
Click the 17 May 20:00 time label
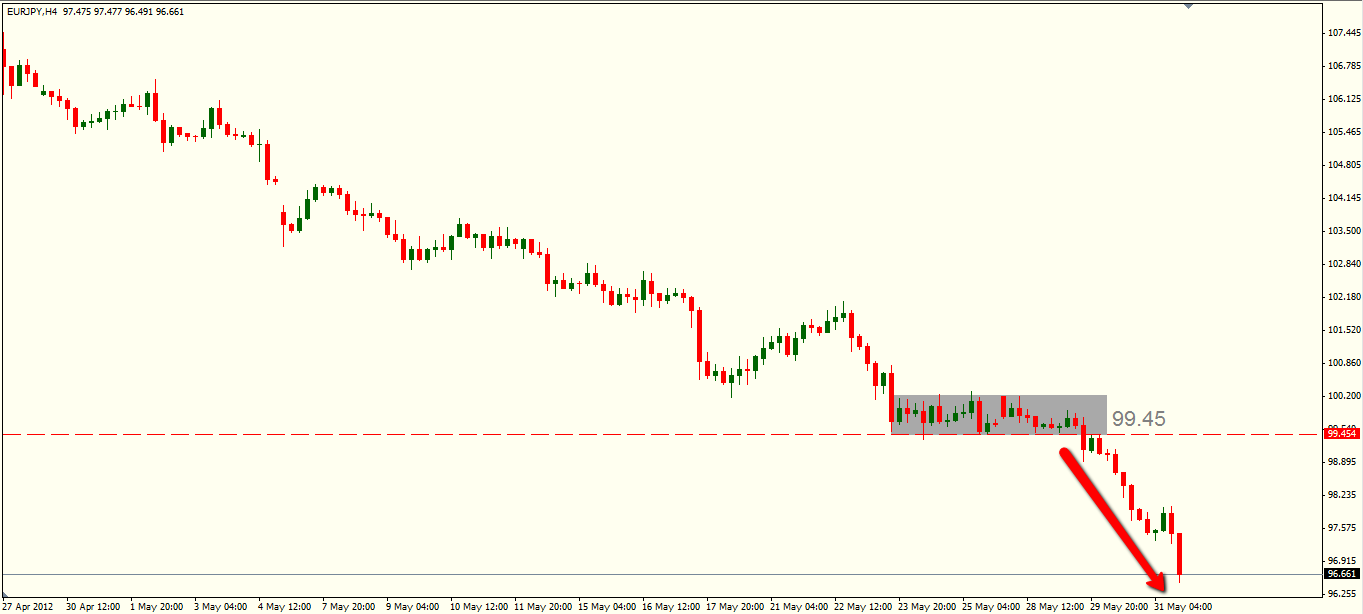click(734, 606)
